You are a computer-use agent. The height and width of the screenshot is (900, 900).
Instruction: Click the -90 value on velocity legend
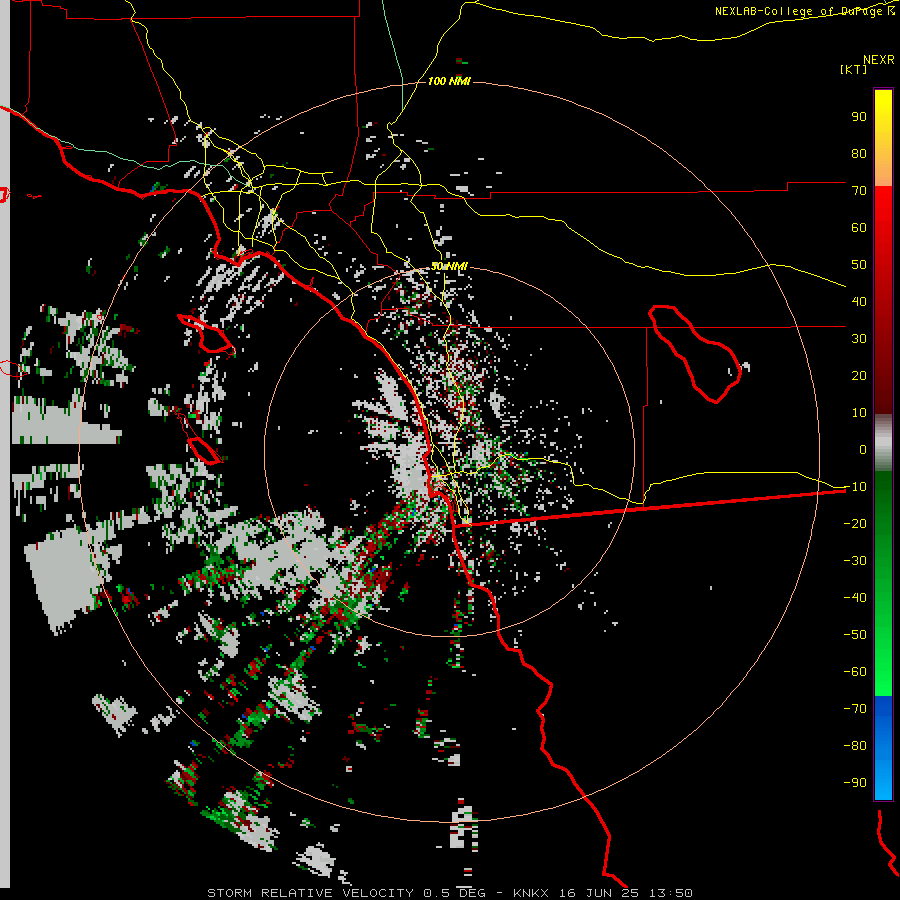(x=855, y=783)
